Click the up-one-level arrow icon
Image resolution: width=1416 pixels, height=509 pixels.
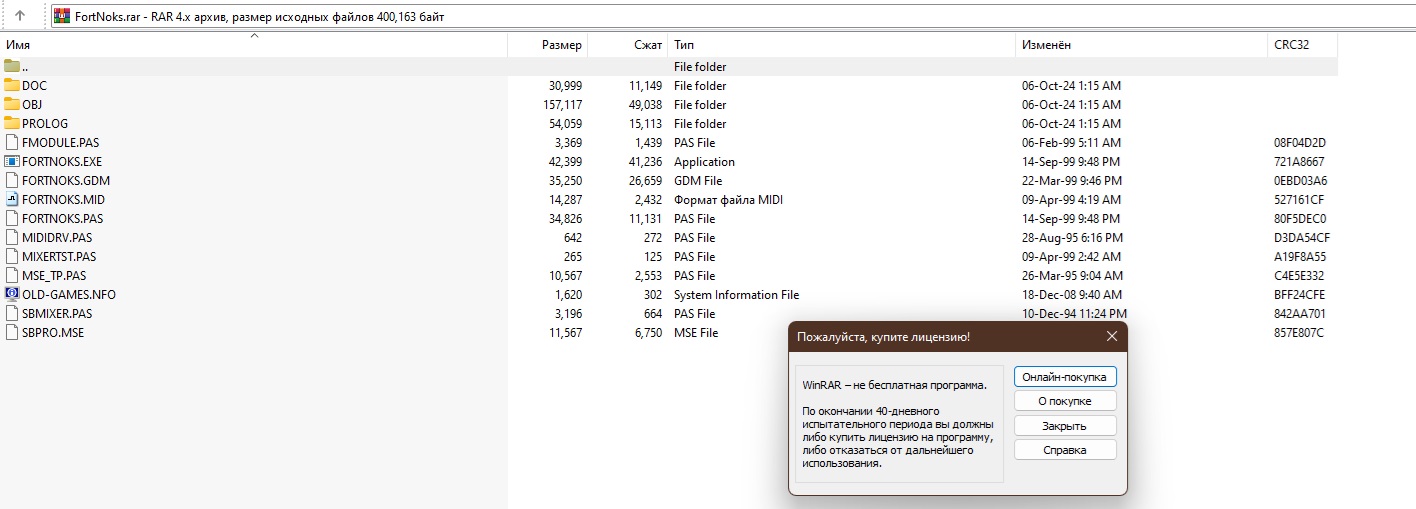coord(19,16)
